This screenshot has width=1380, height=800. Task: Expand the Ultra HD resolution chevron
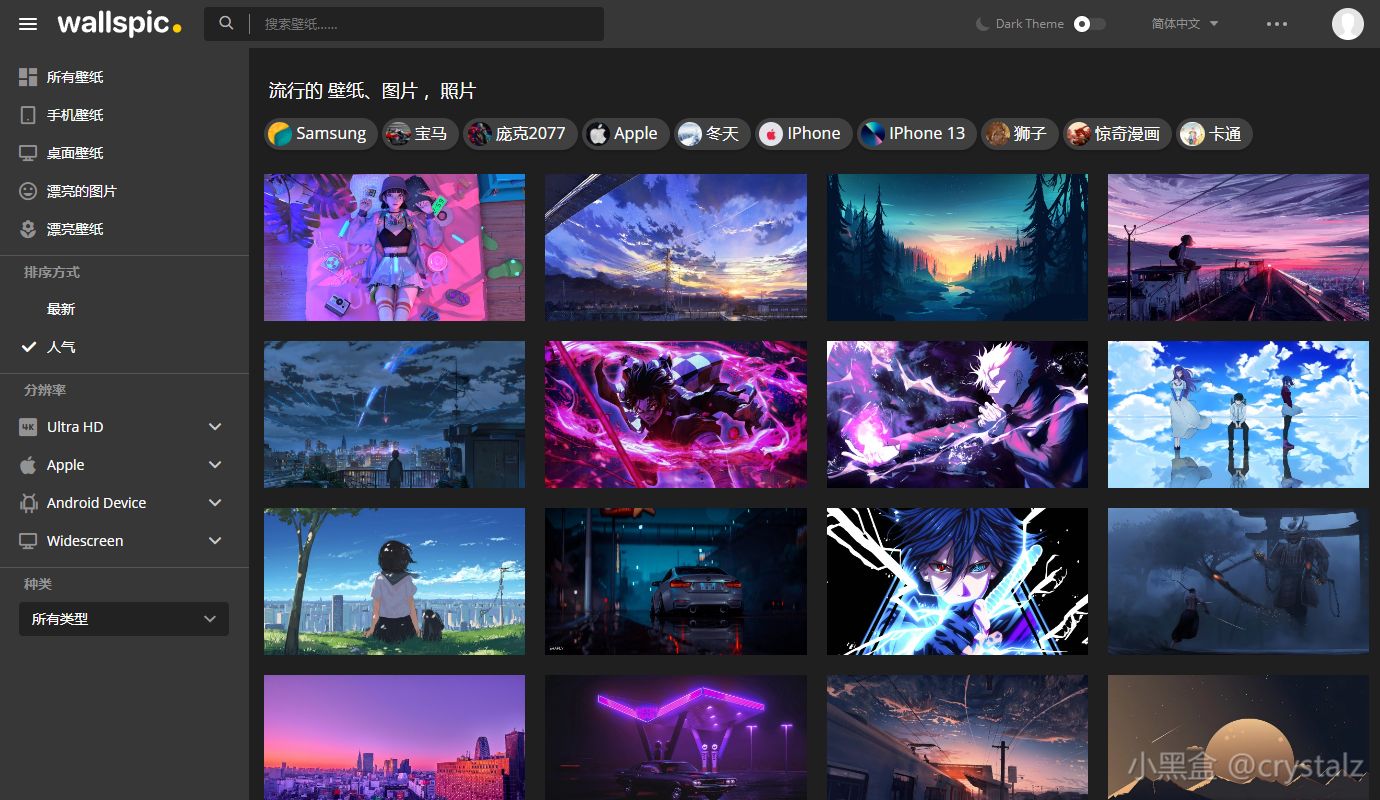point(215,427)
